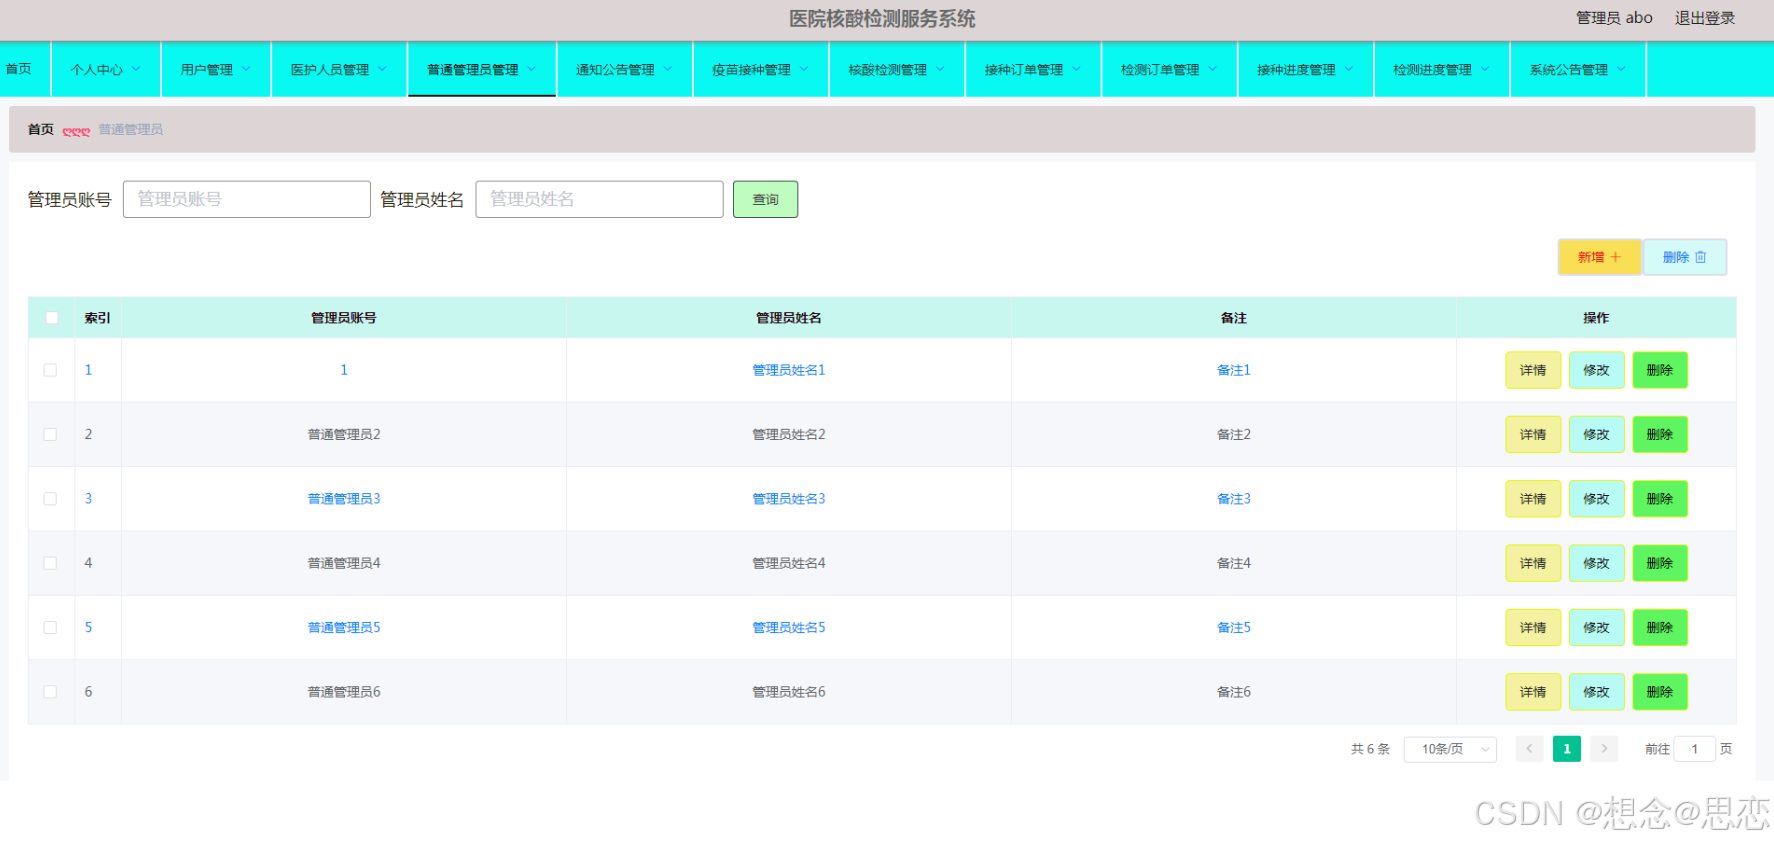The height and width of the screenshot is (843, 1774).
Task: Check the checkbox for 普通管理员4 row
Action: pyautogui.click(x=50, y=563)
